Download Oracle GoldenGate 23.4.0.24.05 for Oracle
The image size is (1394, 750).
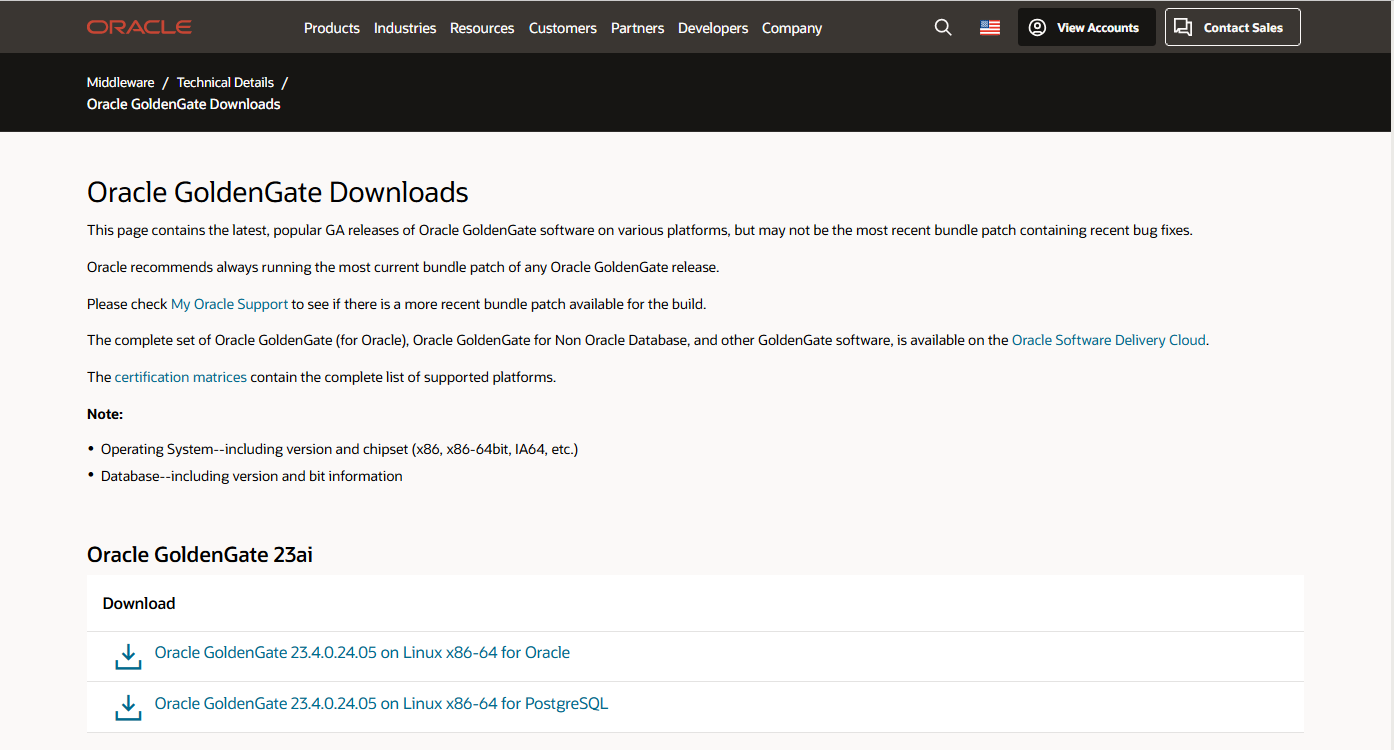[362, 652]
